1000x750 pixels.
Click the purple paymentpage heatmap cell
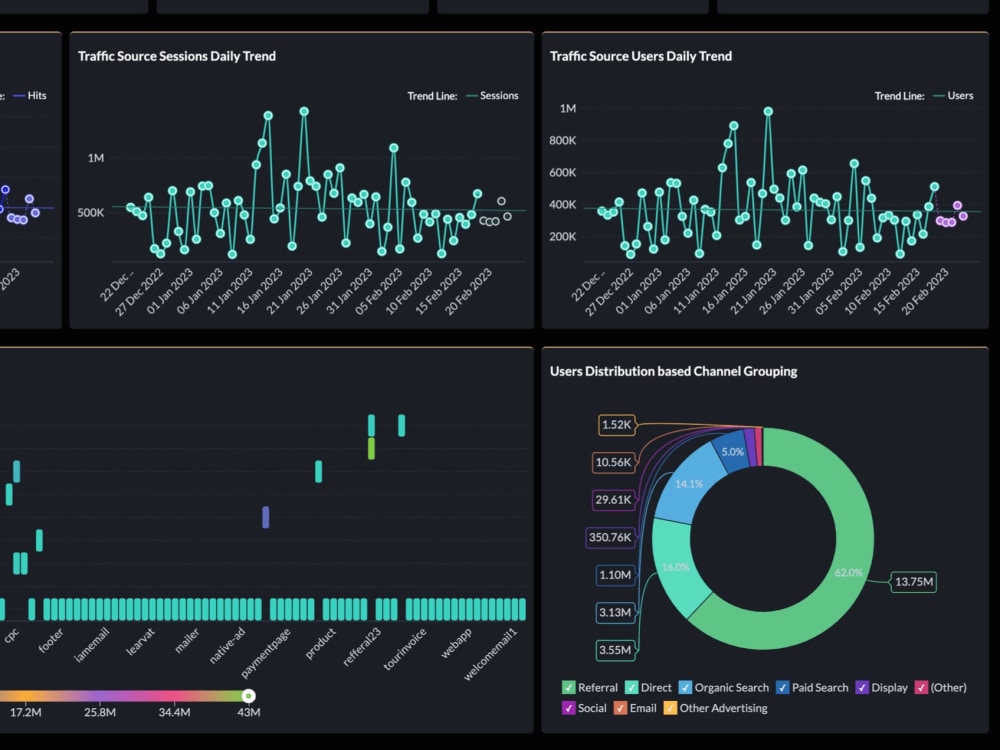(x=265, y=517)
